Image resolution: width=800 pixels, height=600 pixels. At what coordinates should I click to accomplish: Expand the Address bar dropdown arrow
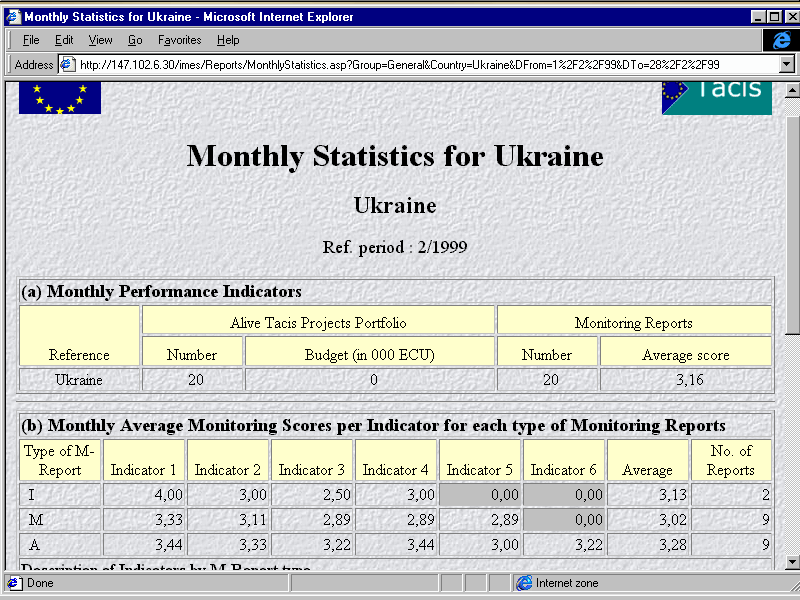[x=786, y=64]
